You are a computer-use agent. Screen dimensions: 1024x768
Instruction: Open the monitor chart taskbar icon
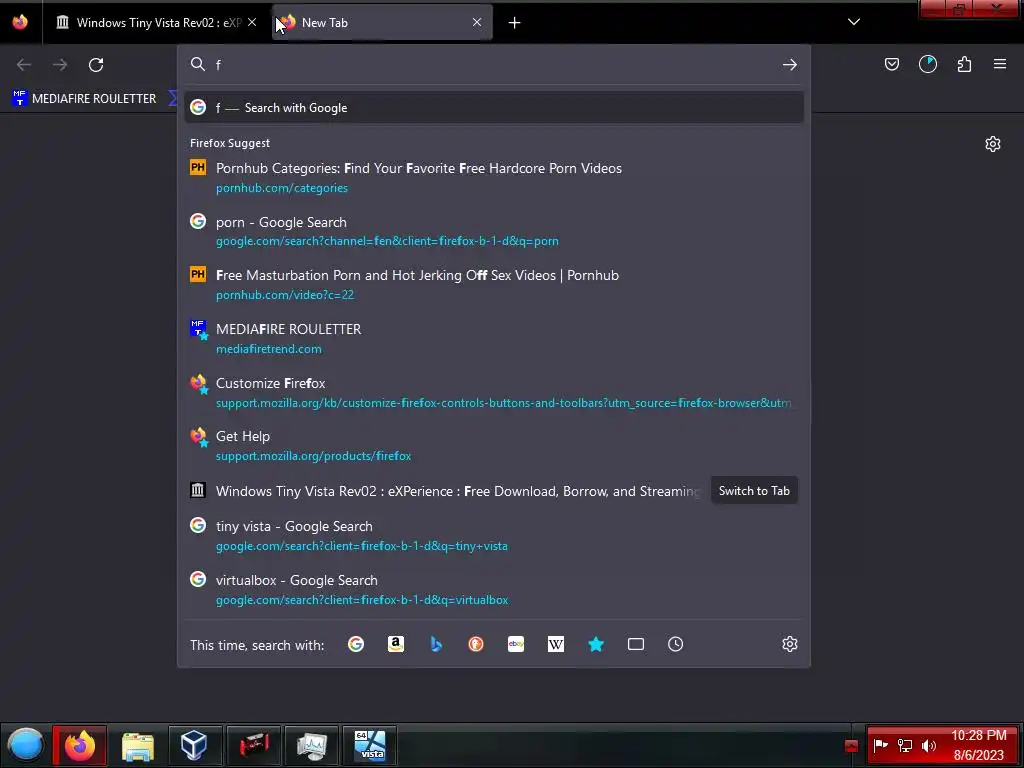312,745
